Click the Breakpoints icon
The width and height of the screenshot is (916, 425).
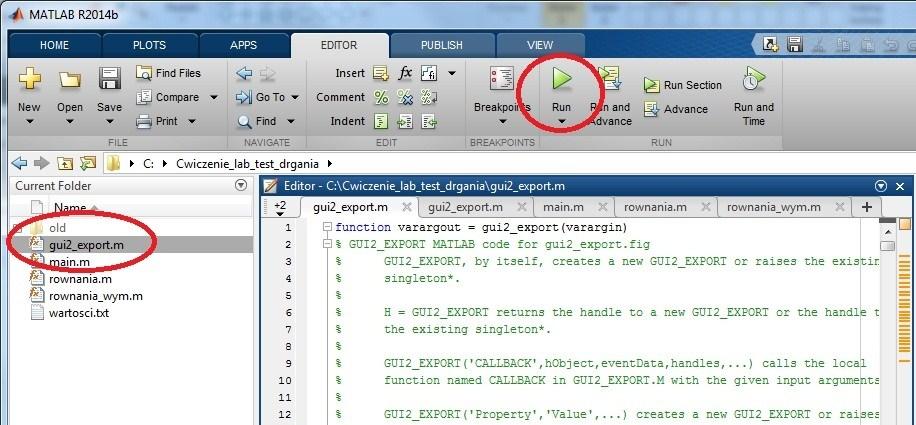tap(502, 78)
